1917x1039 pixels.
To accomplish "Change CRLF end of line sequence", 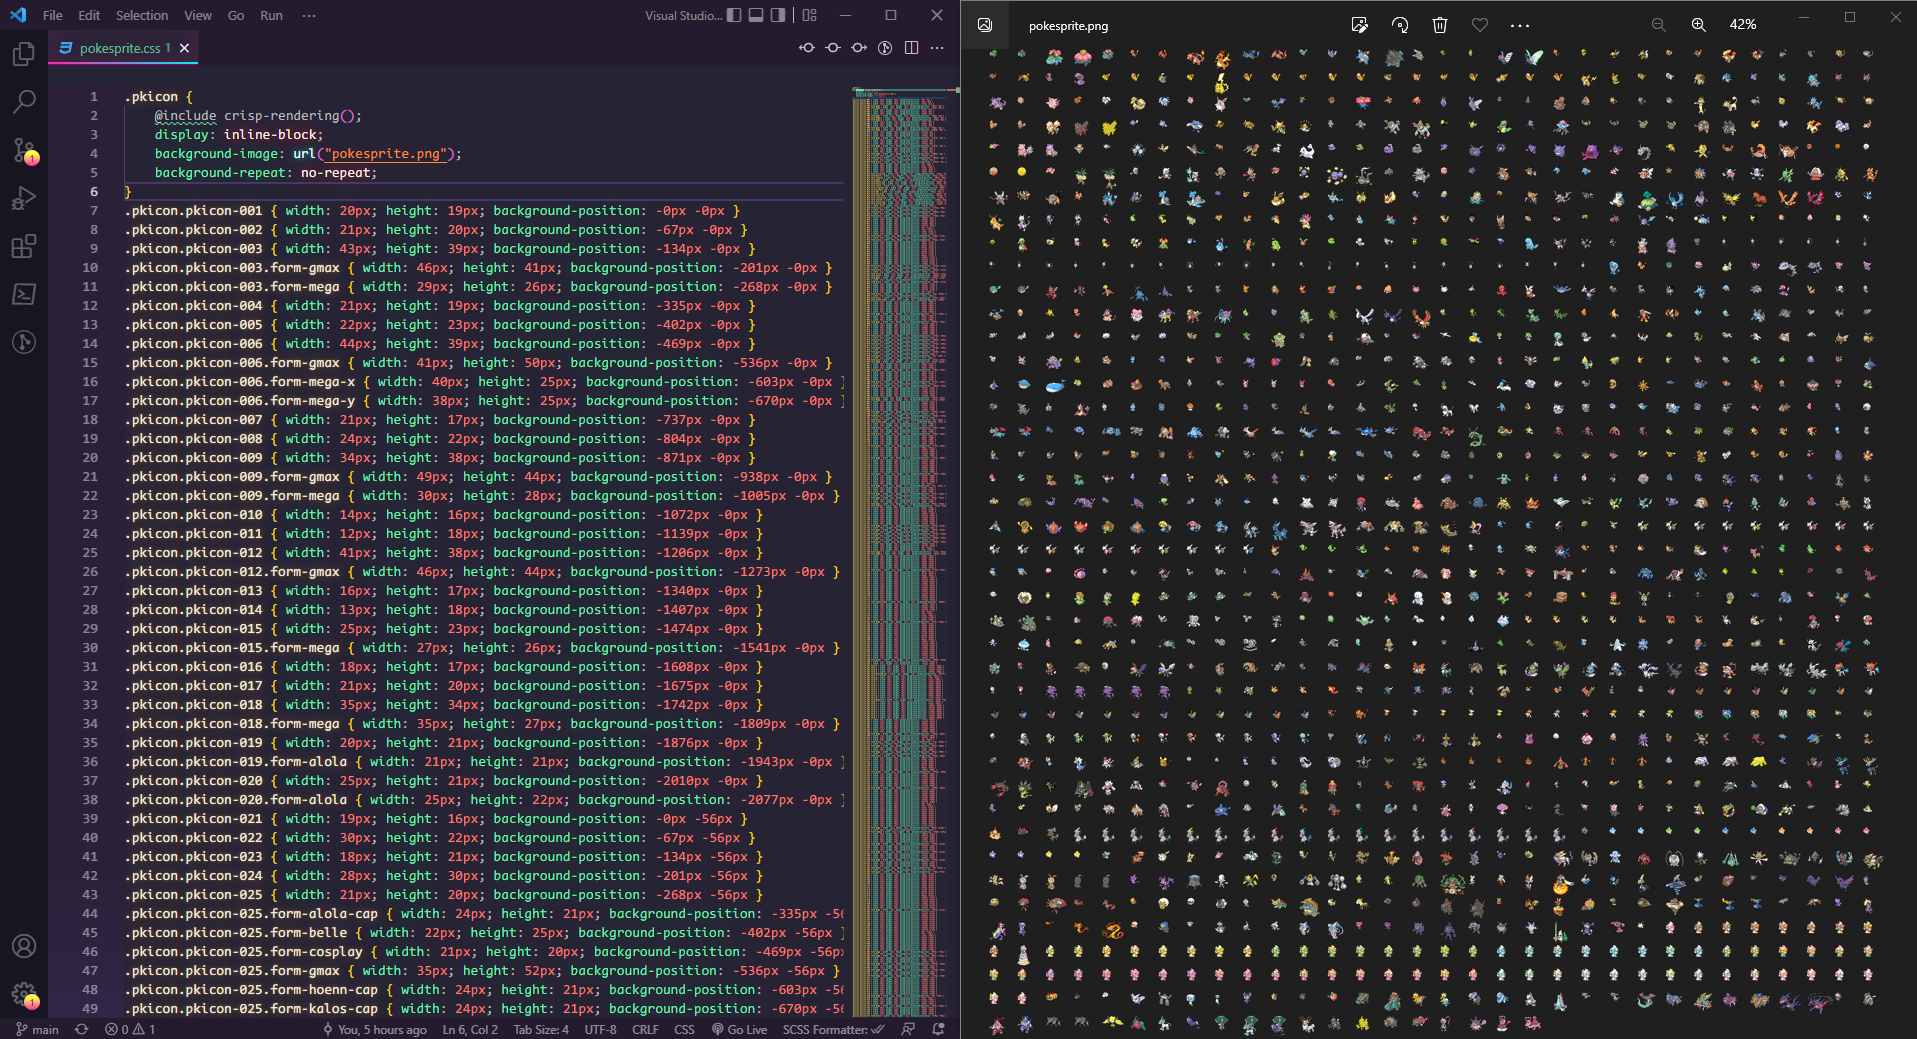I will pyautogui.click(x=645, y=1029).
